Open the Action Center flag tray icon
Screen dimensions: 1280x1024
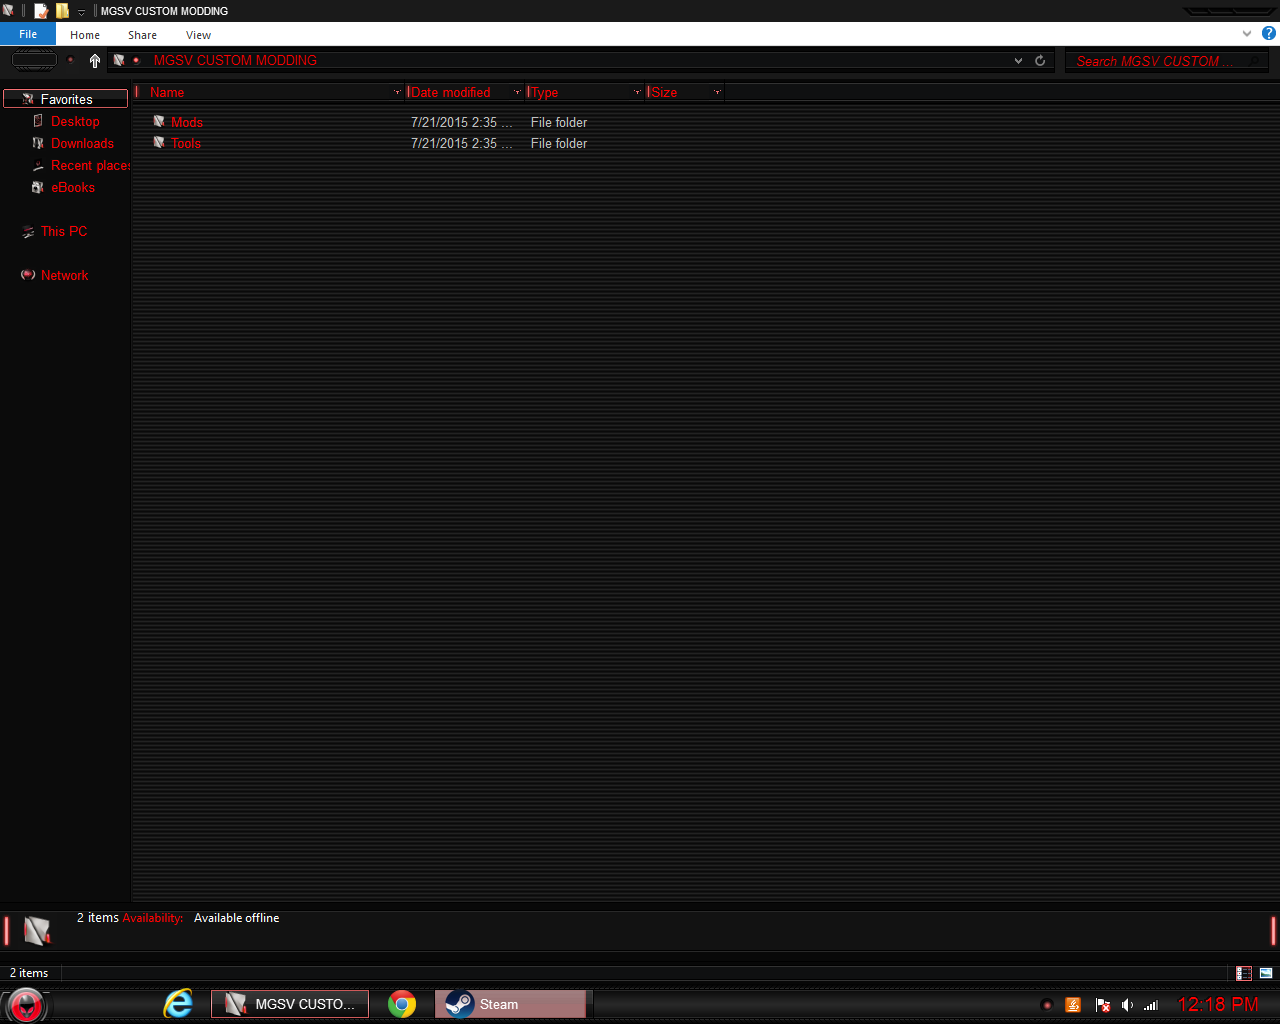pos(1103,1005)
